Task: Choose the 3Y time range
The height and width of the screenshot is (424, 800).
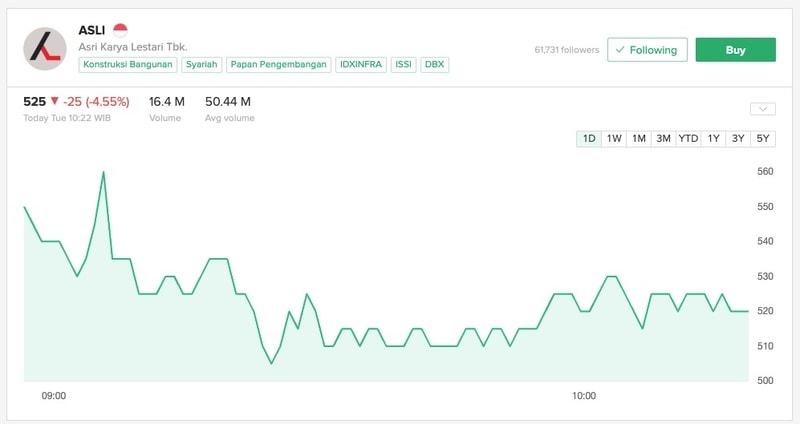Action: (x=738, y=139)
